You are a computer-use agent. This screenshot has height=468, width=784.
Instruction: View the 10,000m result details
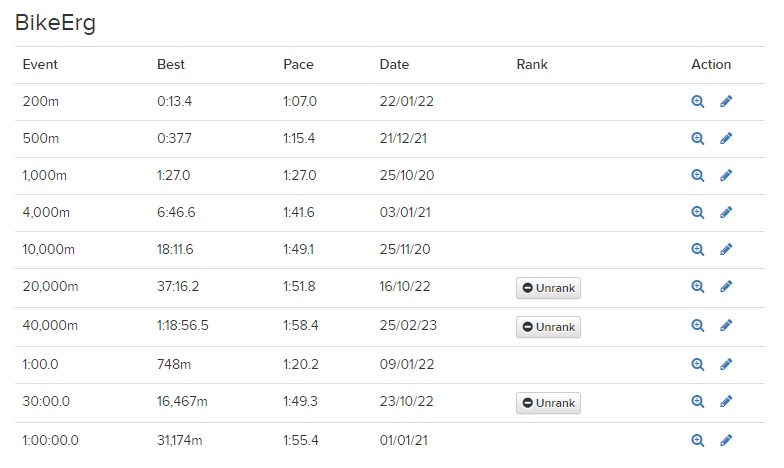point(698,250)
